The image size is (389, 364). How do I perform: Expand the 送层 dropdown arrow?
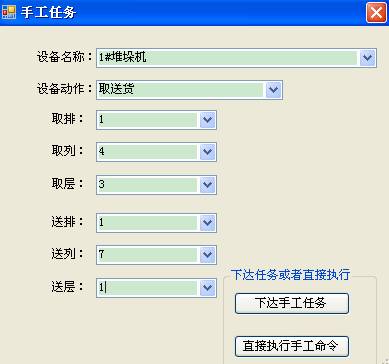tap(207, 288)
